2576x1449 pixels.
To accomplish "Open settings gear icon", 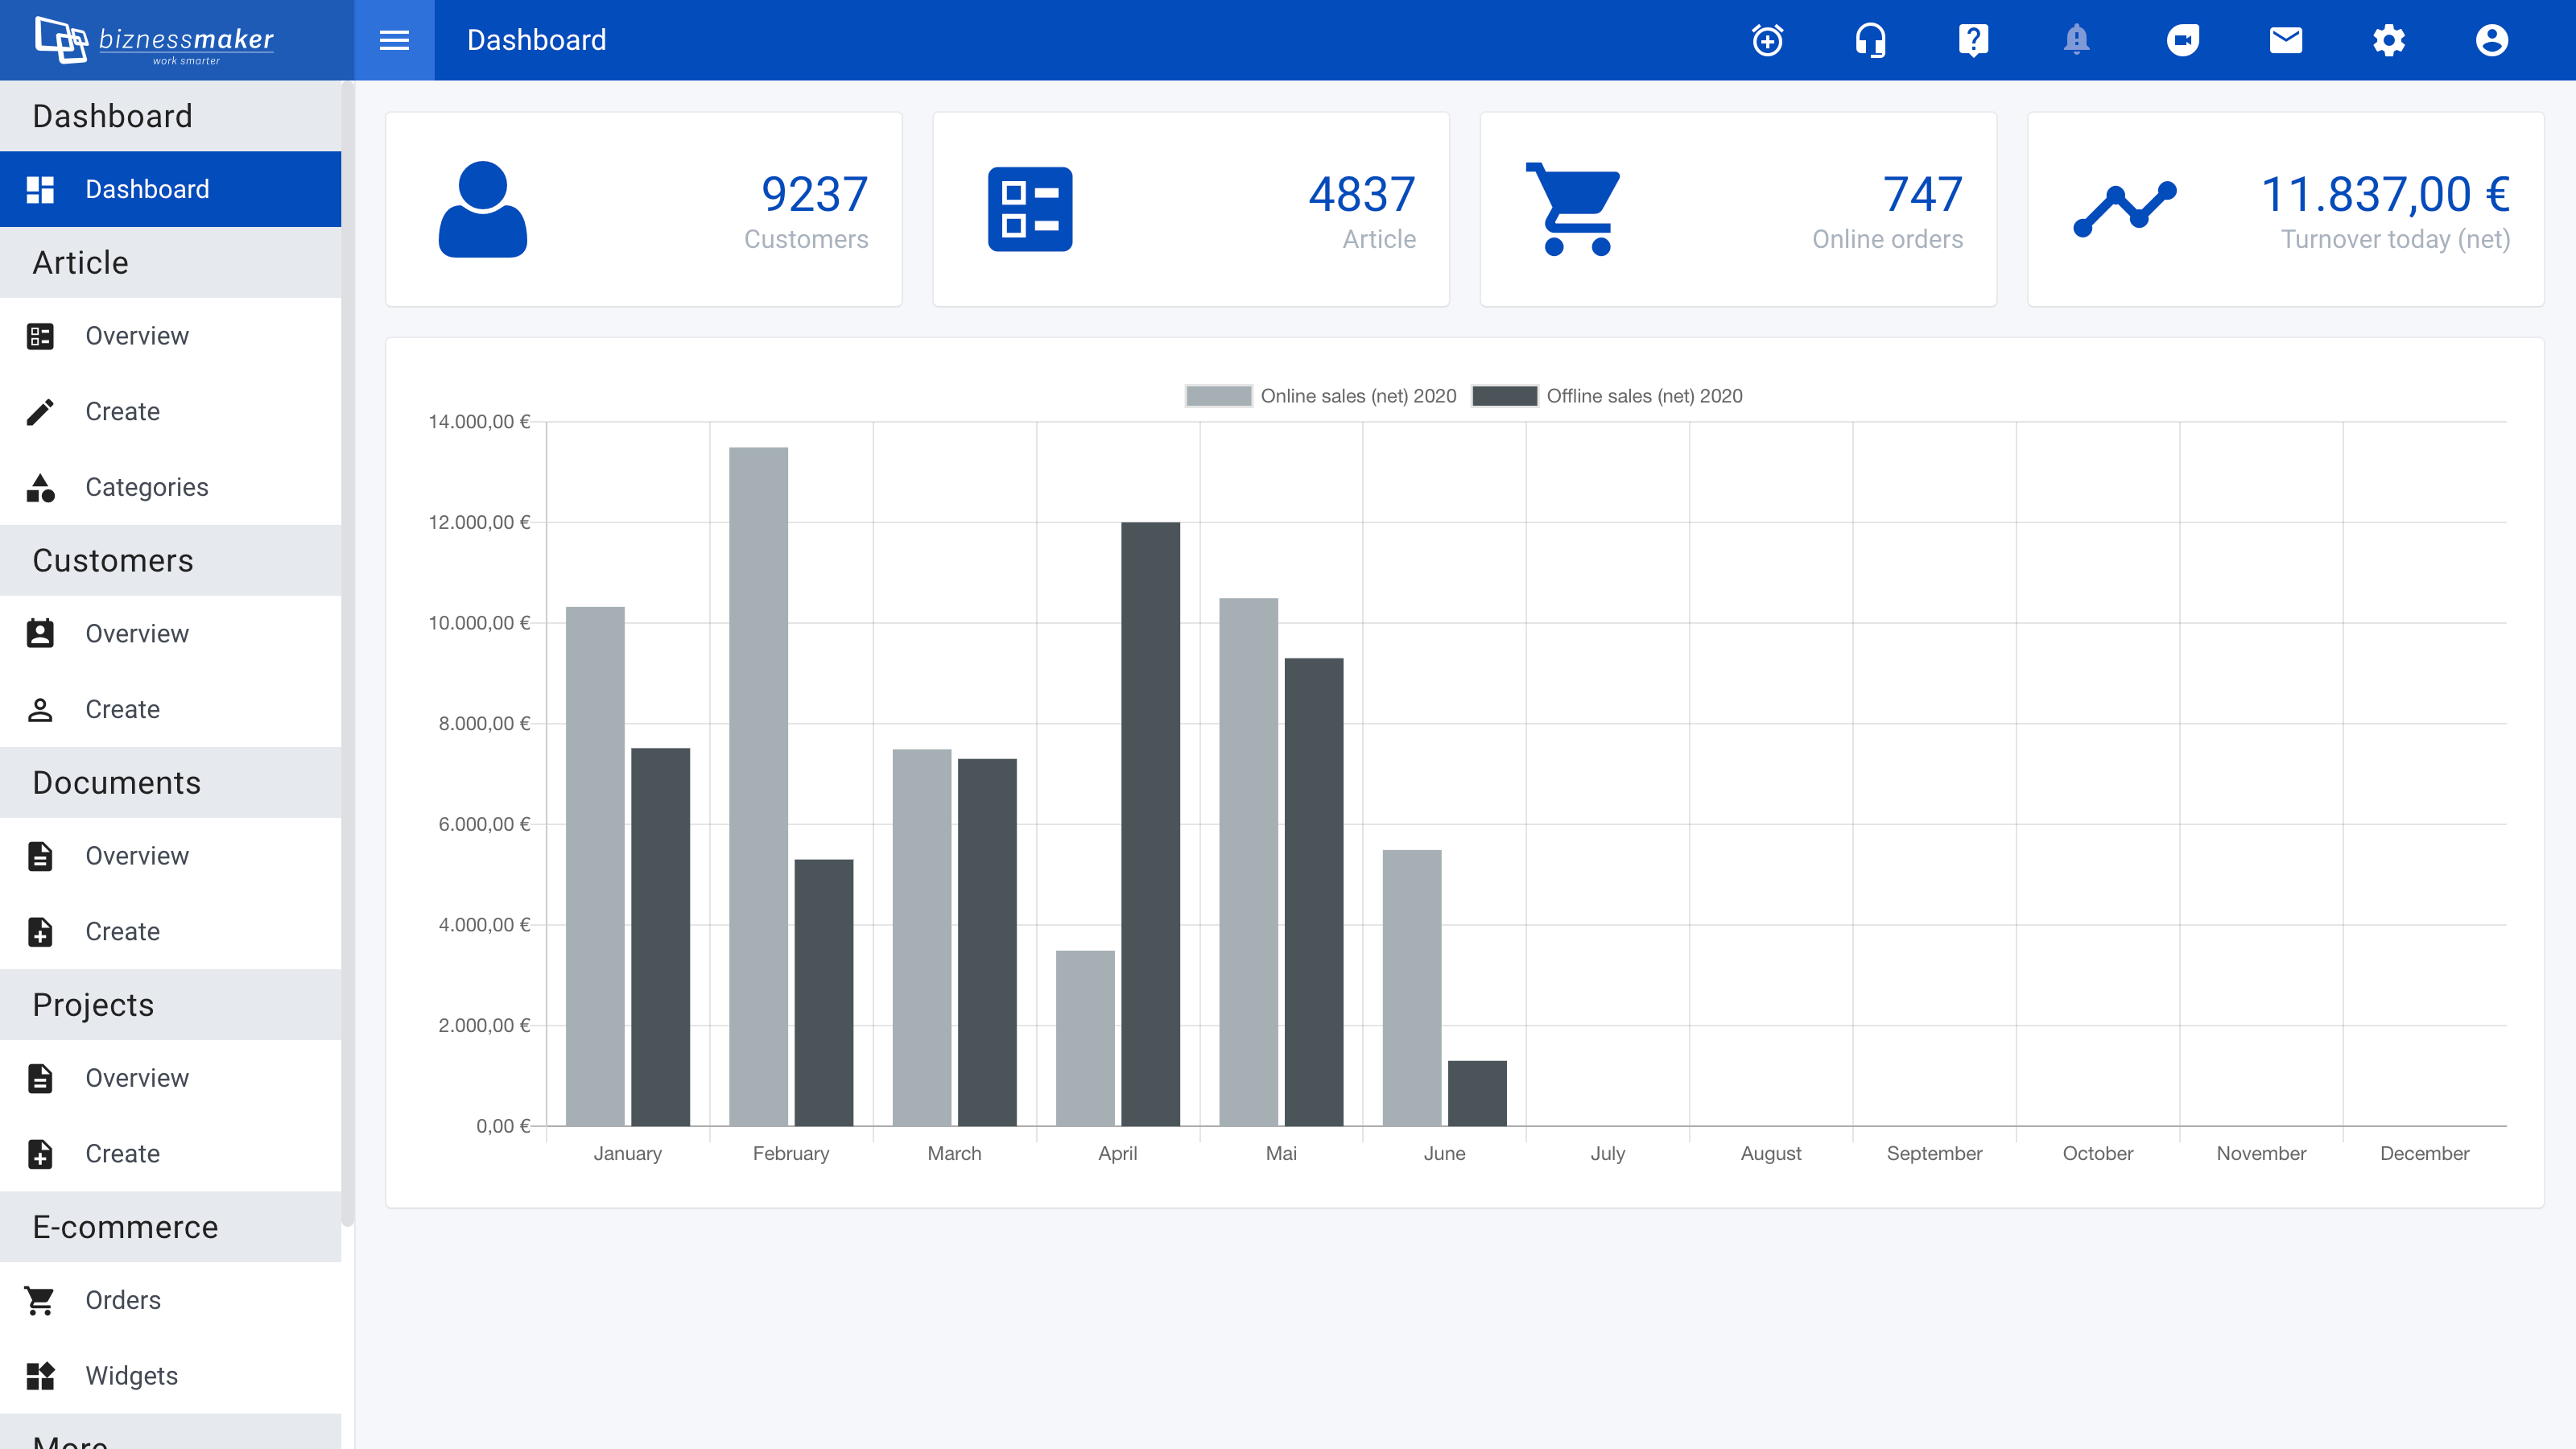I will tap(2389, 40).
